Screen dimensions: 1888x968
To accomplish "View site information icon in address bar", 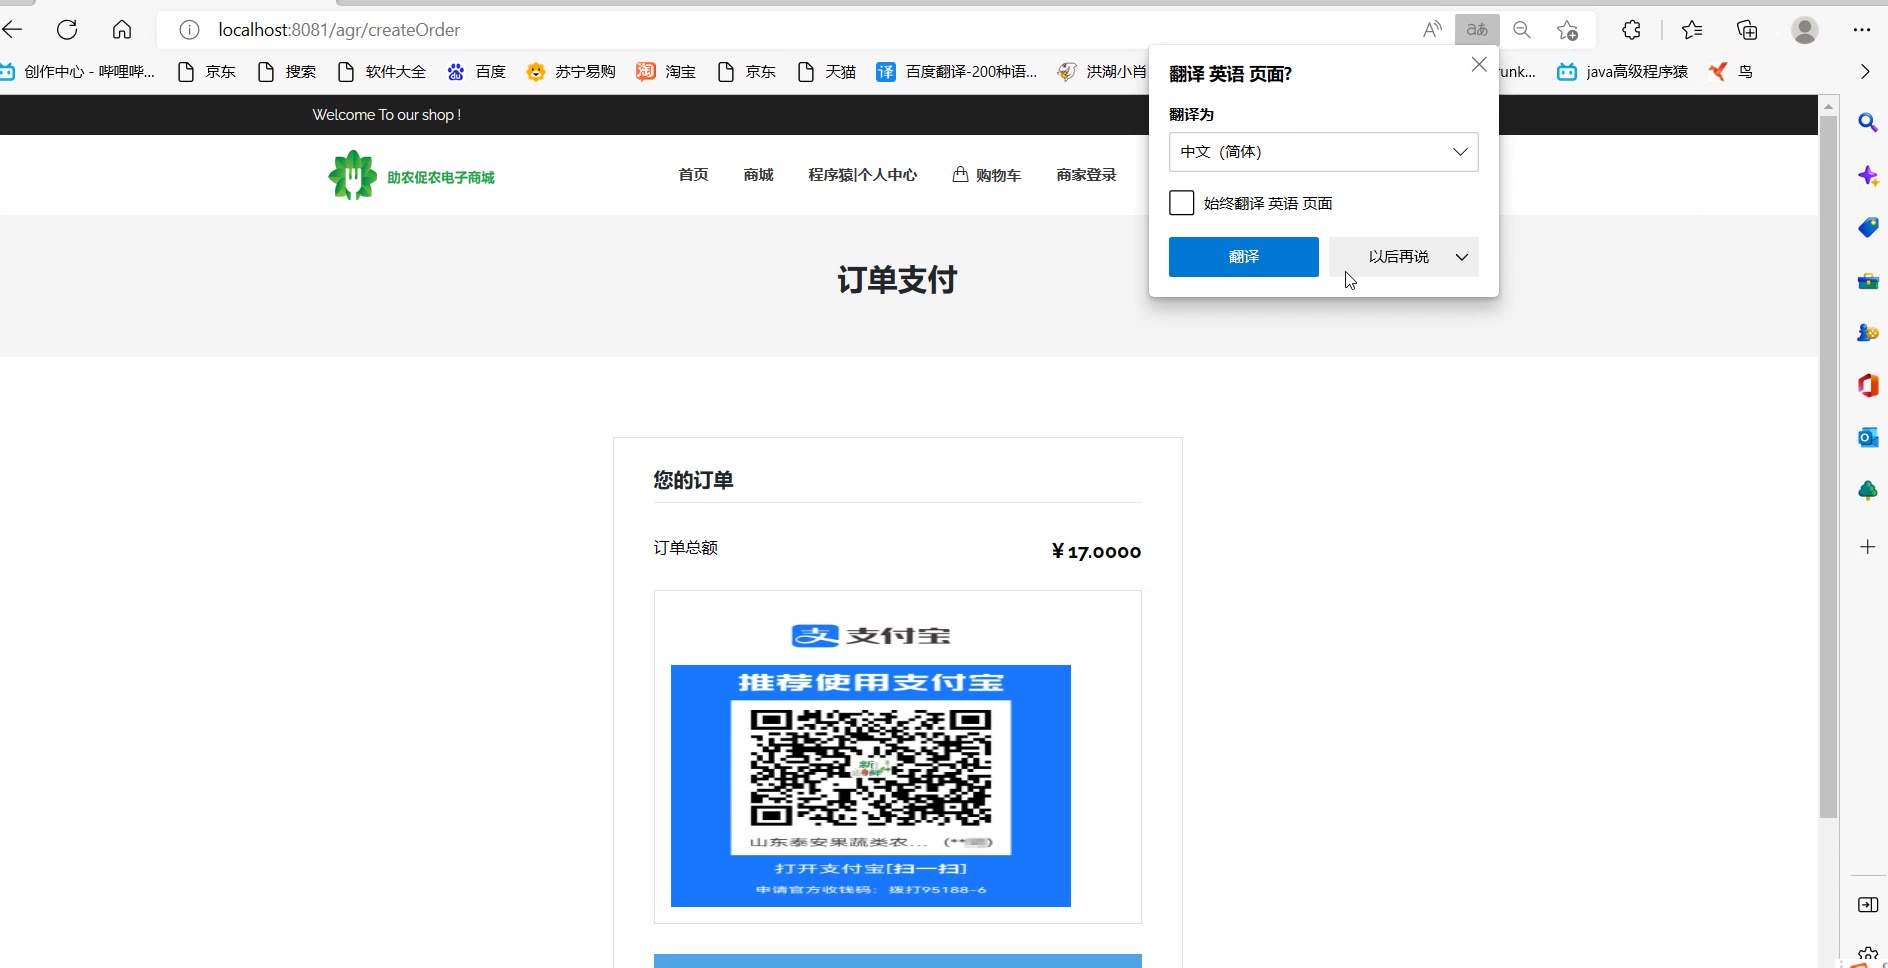I will pyautogui.click(x=189, y=30).
